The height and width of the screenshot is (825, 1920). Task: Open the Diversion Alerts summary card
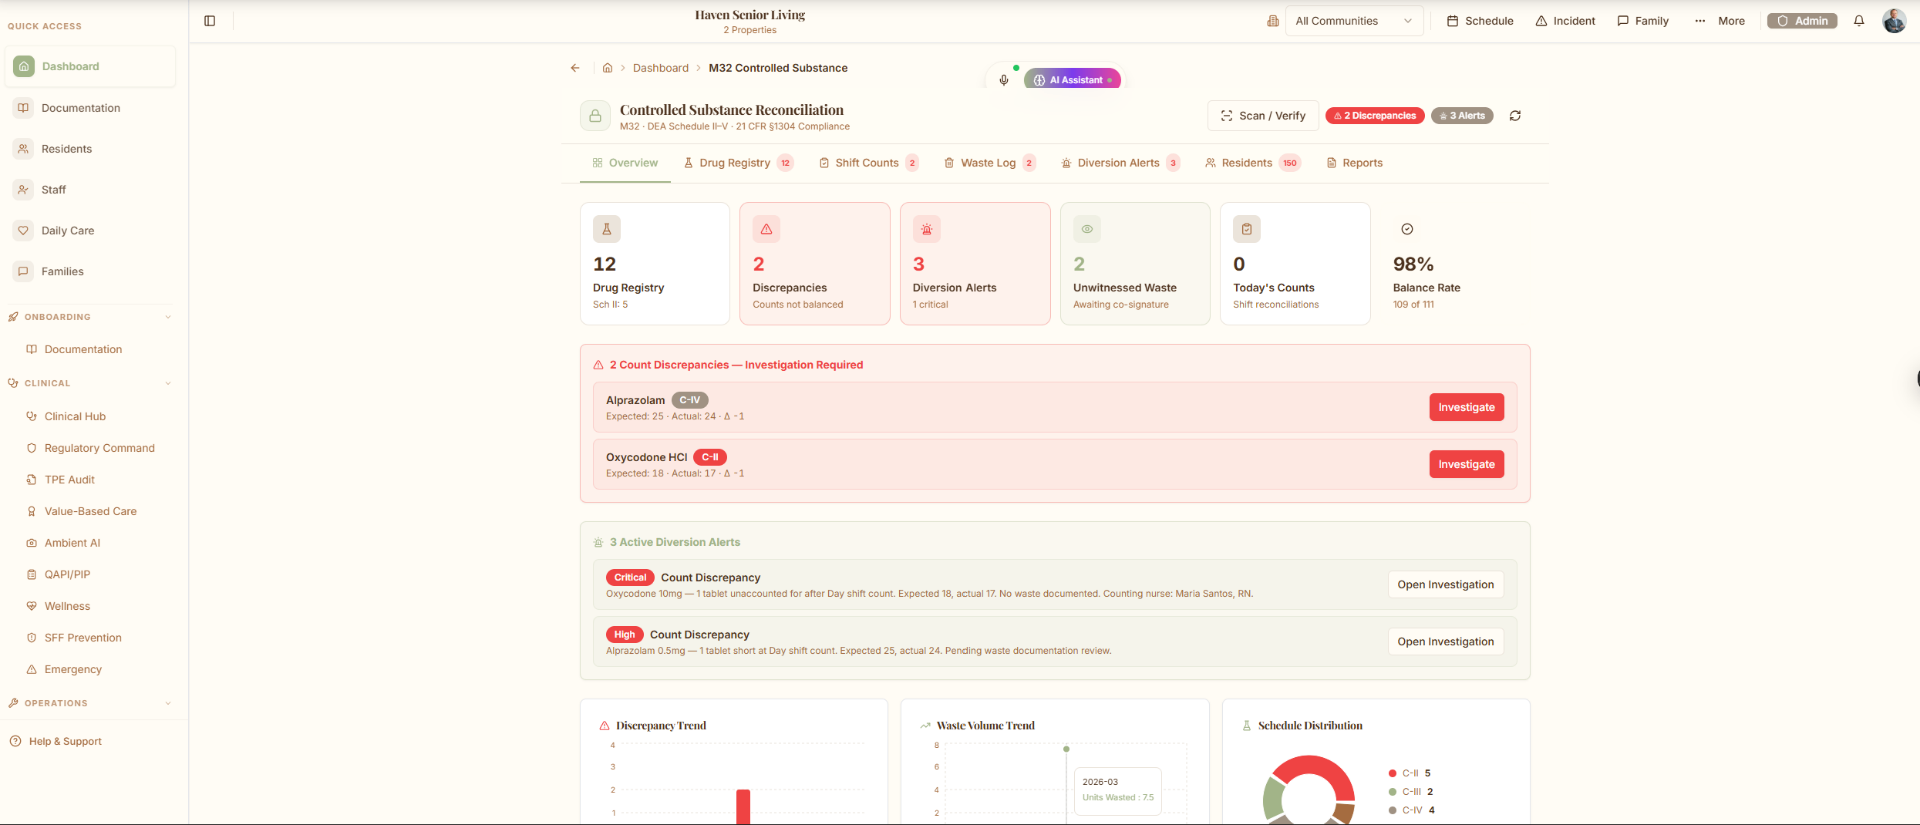[975, 264]
